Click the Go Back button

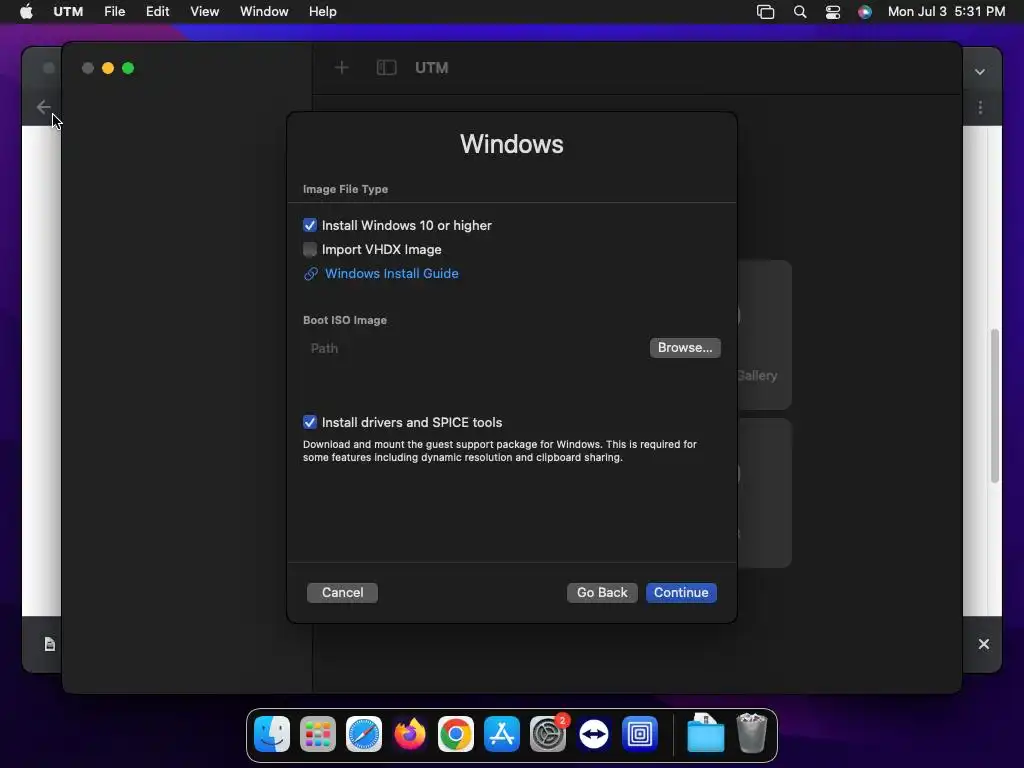point(602,592)
